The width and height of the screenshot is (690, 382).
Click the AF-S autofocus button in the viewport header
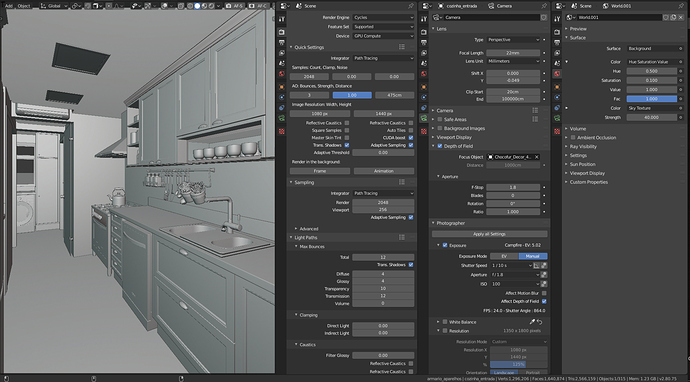[x=235, y=6]
